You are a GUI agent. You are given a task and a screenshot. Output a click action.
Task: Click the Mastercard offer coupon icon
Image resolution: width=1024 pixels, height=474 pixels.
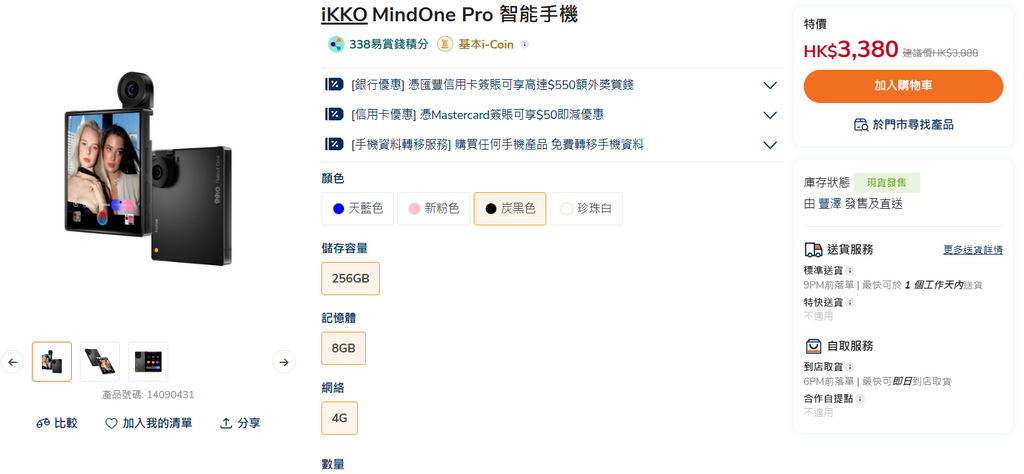click(x=334, y=114)
